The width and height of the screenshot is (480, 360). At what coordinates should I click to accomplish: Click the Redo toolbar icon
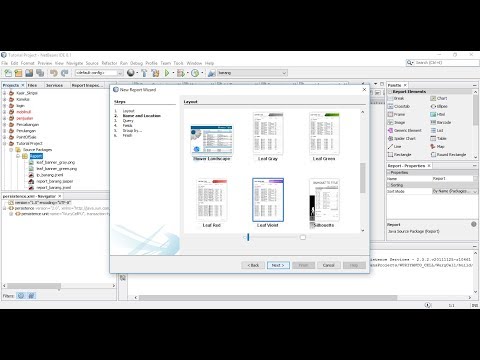(x=65, y=73)
